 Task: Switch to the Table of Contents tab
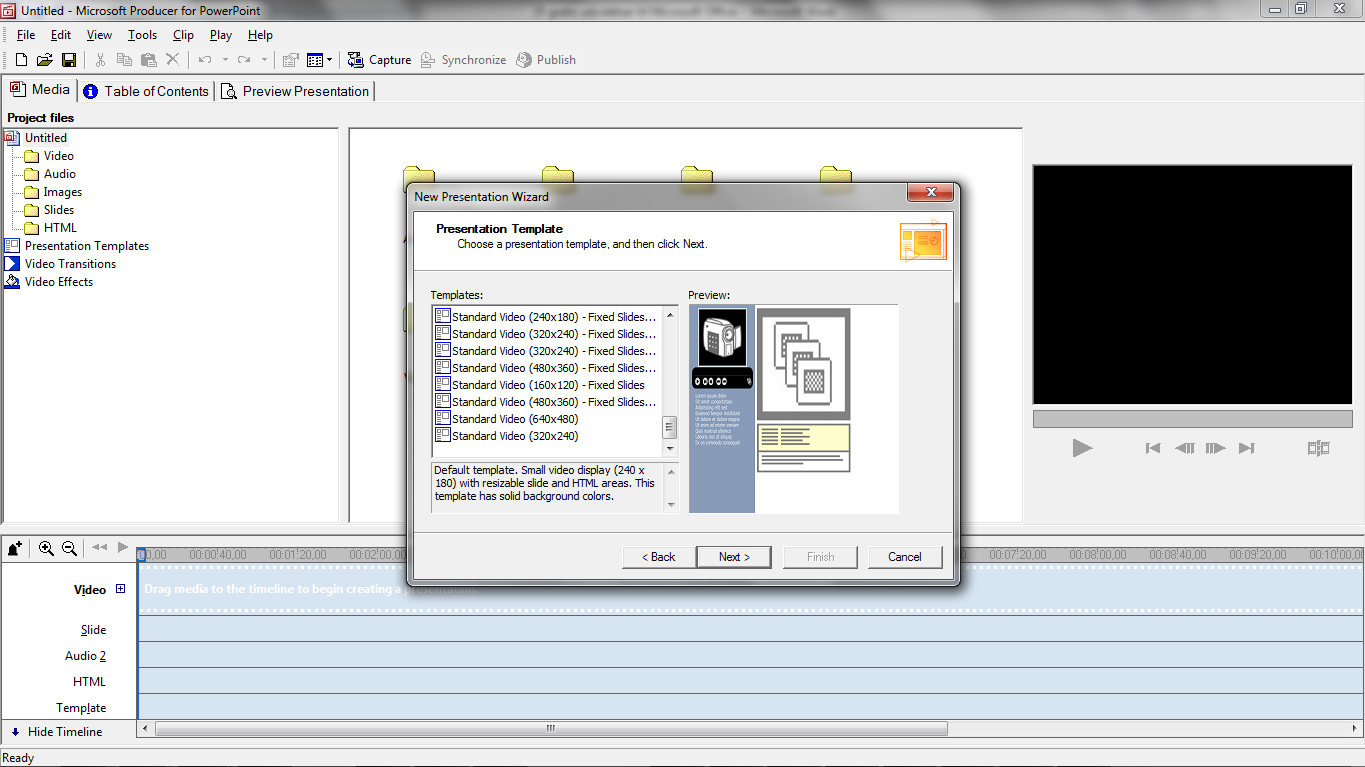[146, 91]
